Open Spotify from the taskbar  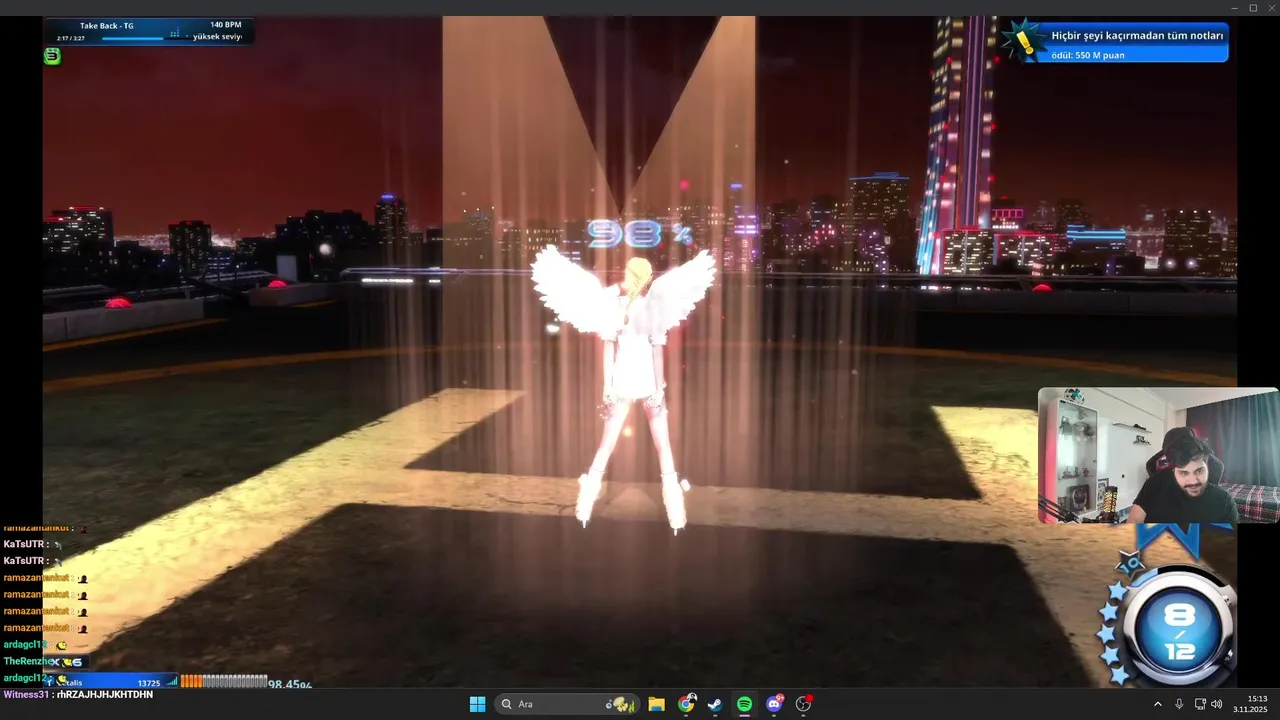[x=744, y=704]
